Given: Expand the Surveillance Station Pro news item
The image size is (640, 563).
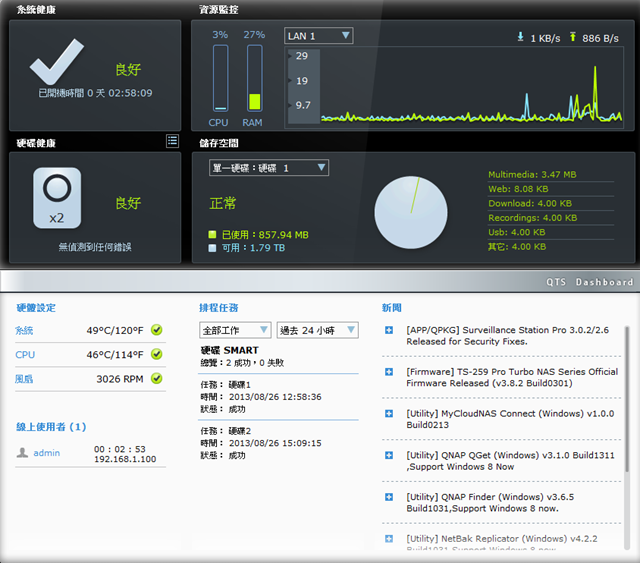Looking at the screenshot, I should point(389,330).
